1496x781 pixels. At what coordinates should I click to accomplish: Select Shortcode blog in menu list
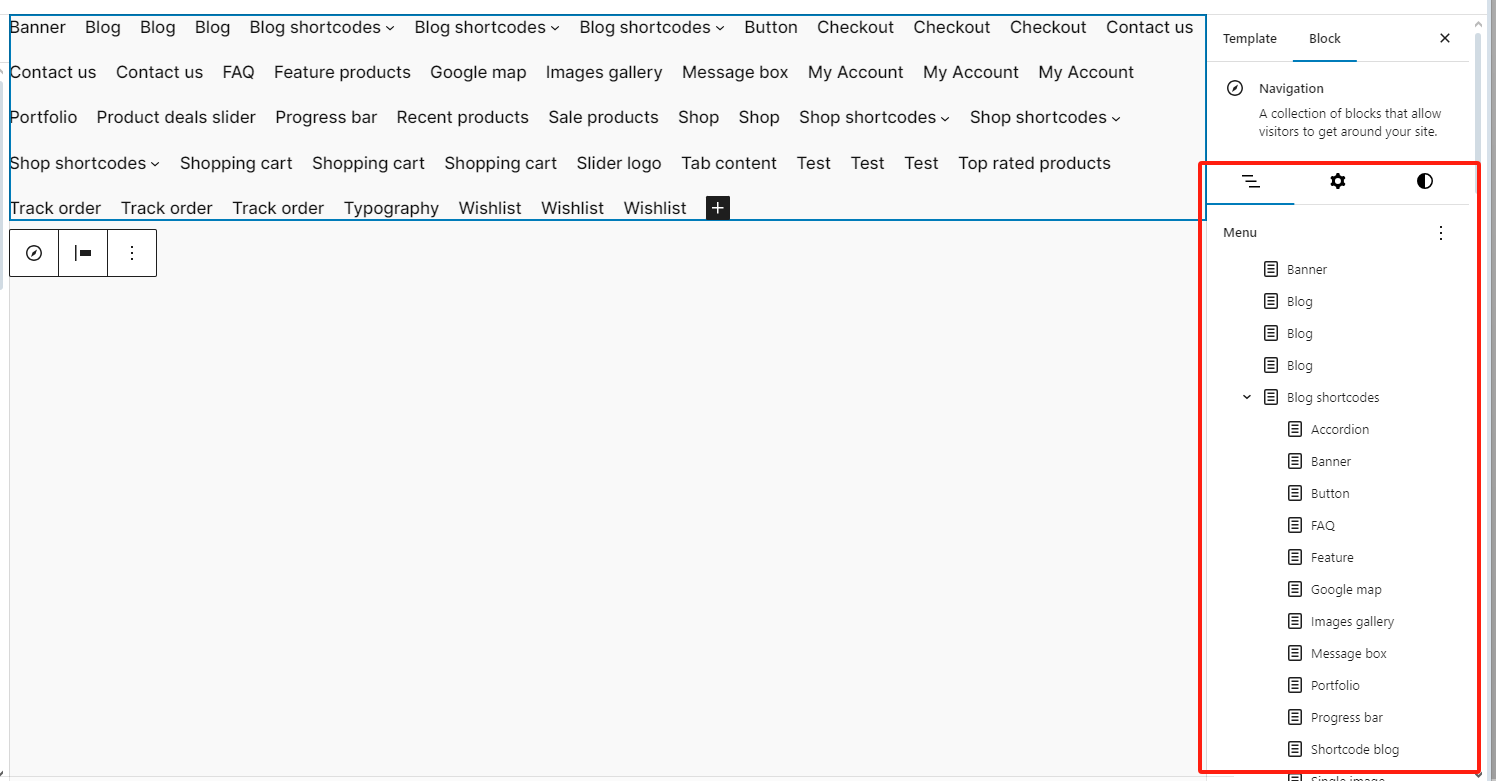coord(1354,749)
